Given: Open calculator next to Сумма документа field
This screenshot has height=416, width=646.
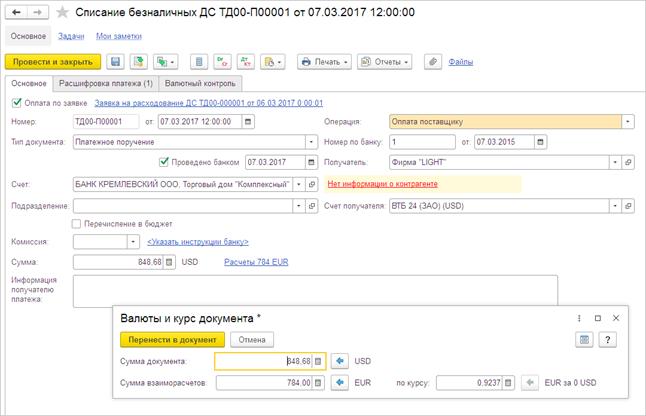Looking at the screenshot, I should pos(319,360).
